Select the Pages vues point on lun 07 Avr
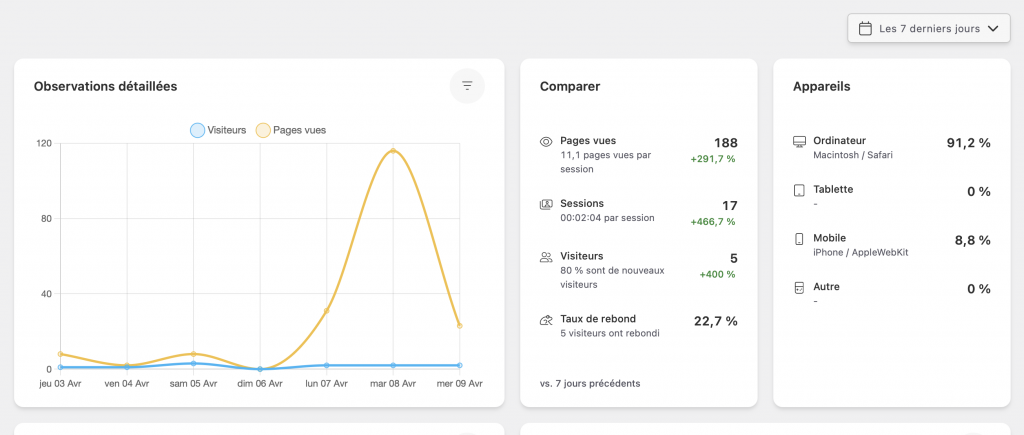 click(327, 311)
